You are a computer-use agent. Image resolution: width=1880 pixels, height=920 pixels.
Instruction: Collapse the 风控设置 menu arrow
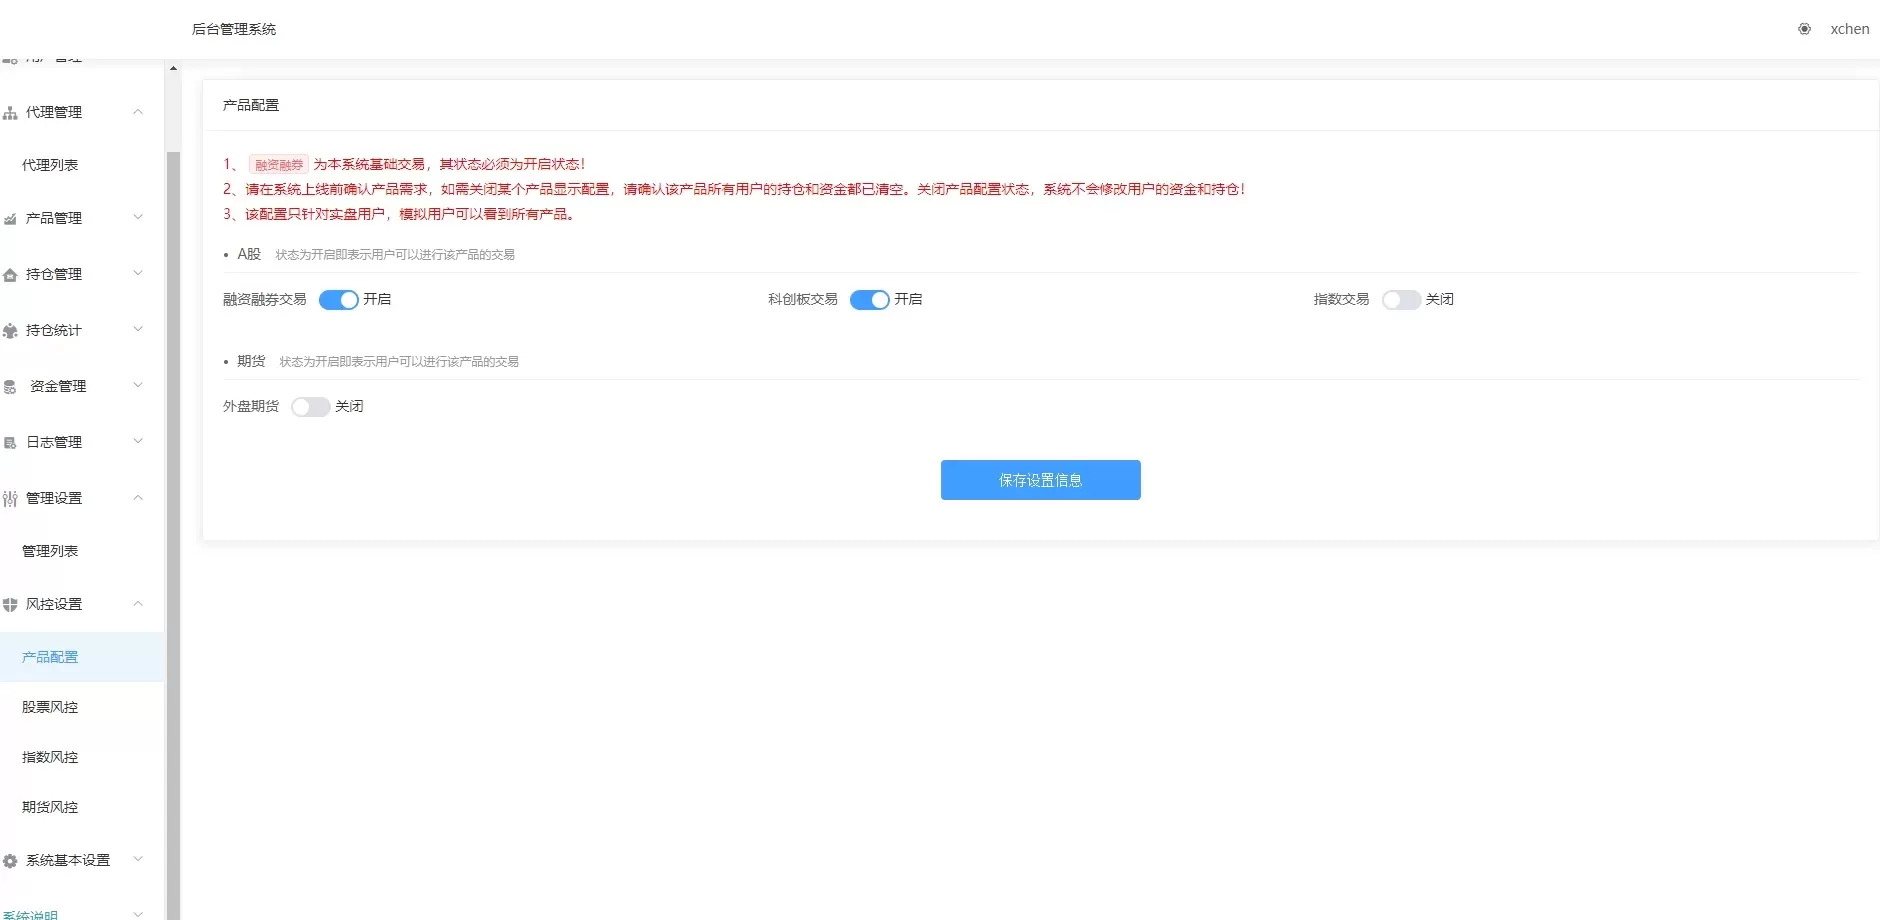pos(138,604)
